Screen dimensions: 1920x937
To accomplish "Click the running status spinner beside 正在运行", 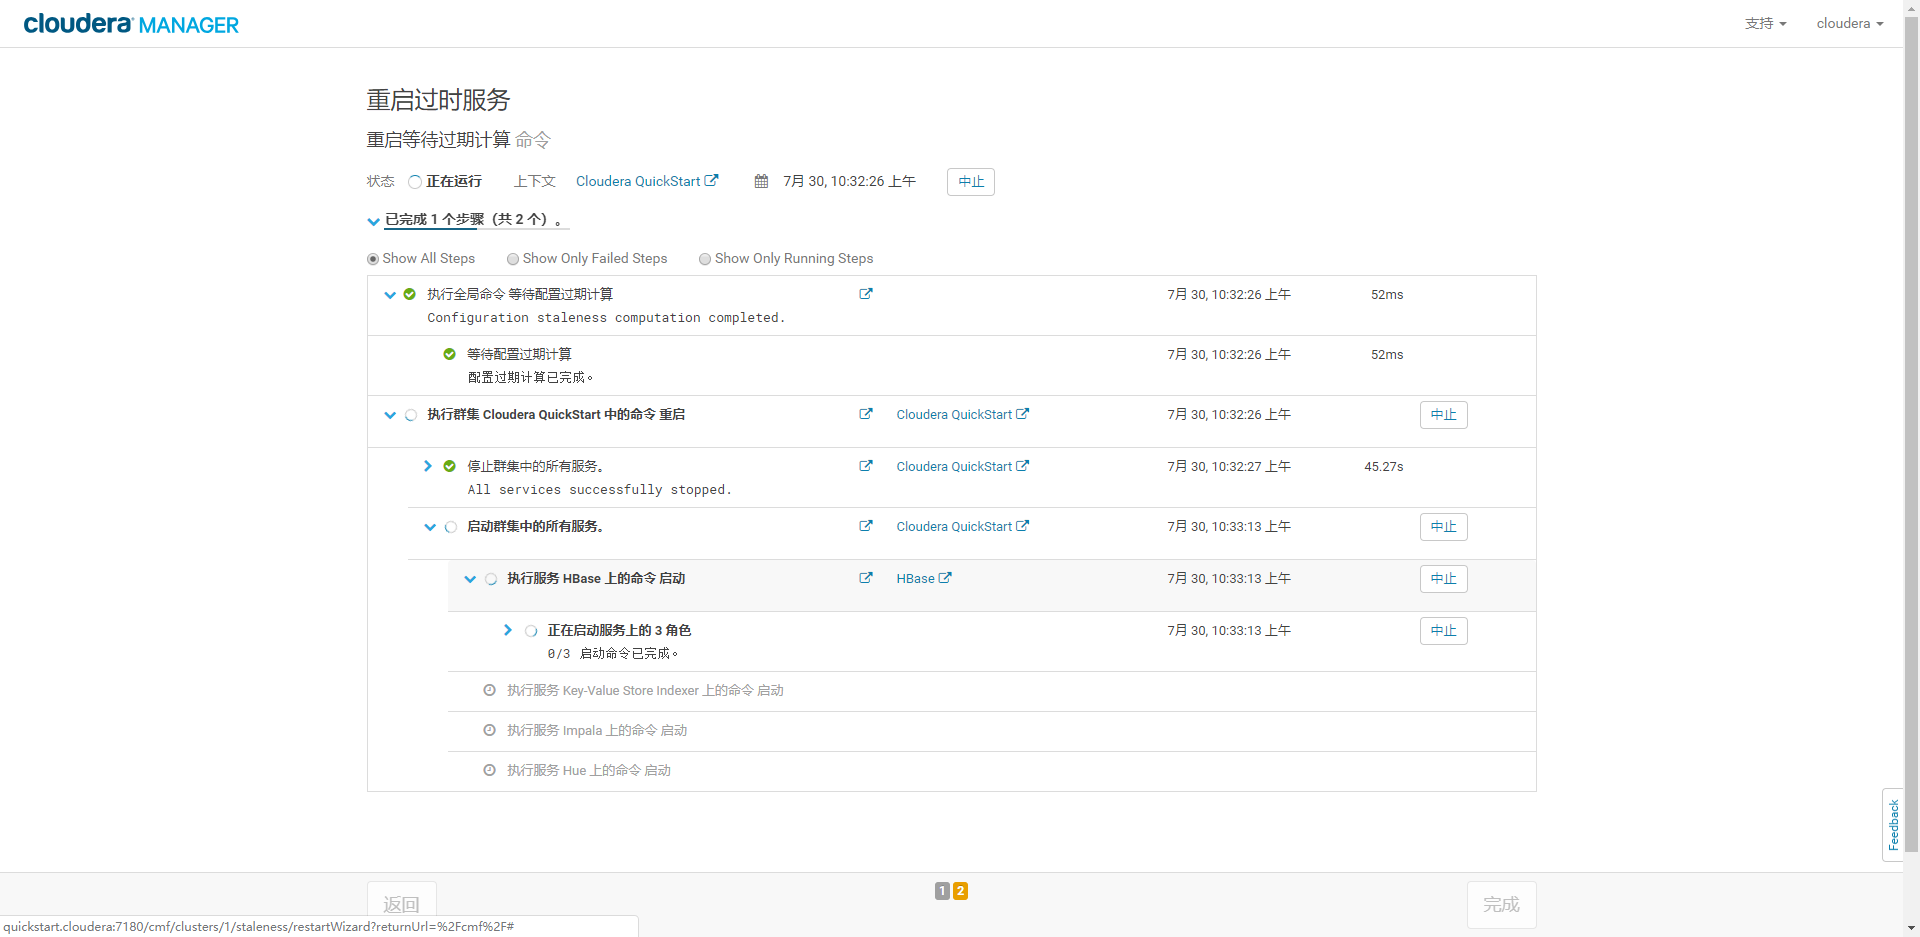I will (415, 182).
